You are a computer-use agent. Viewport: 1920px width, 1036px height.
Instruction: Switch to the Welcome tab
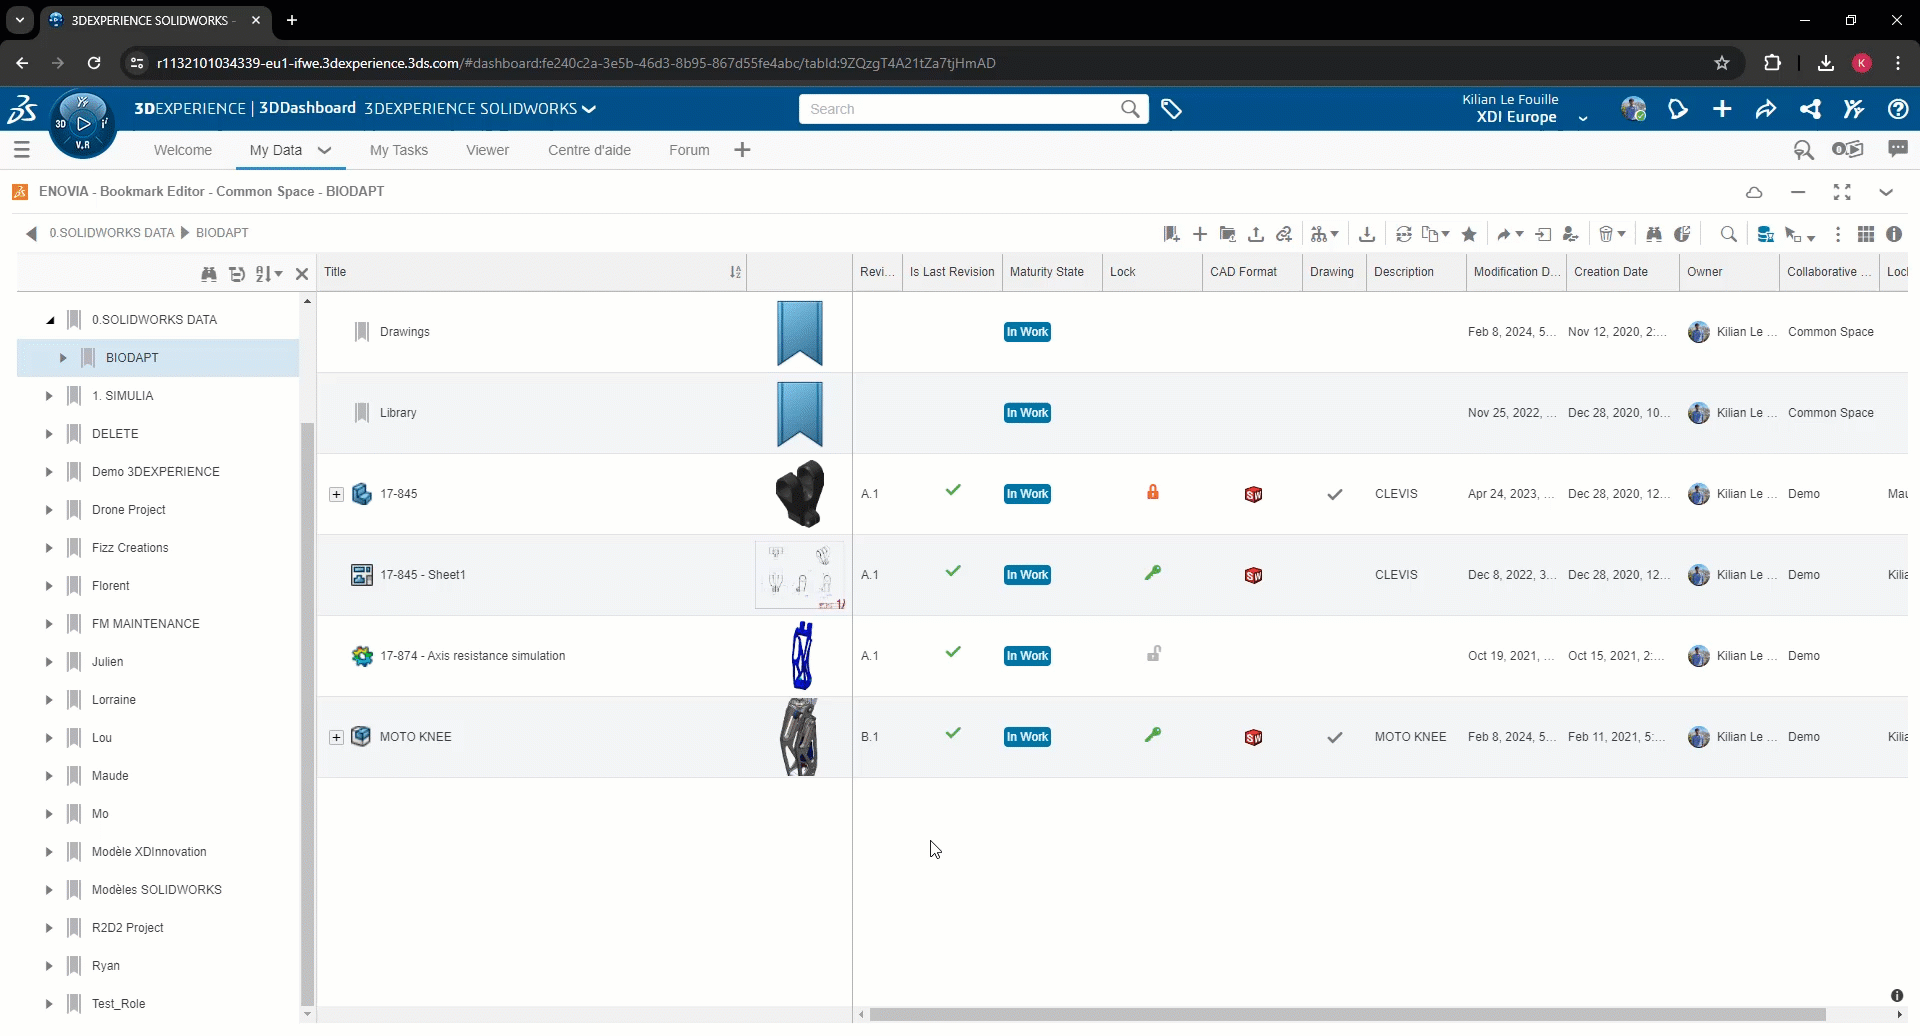pos(183,150)
